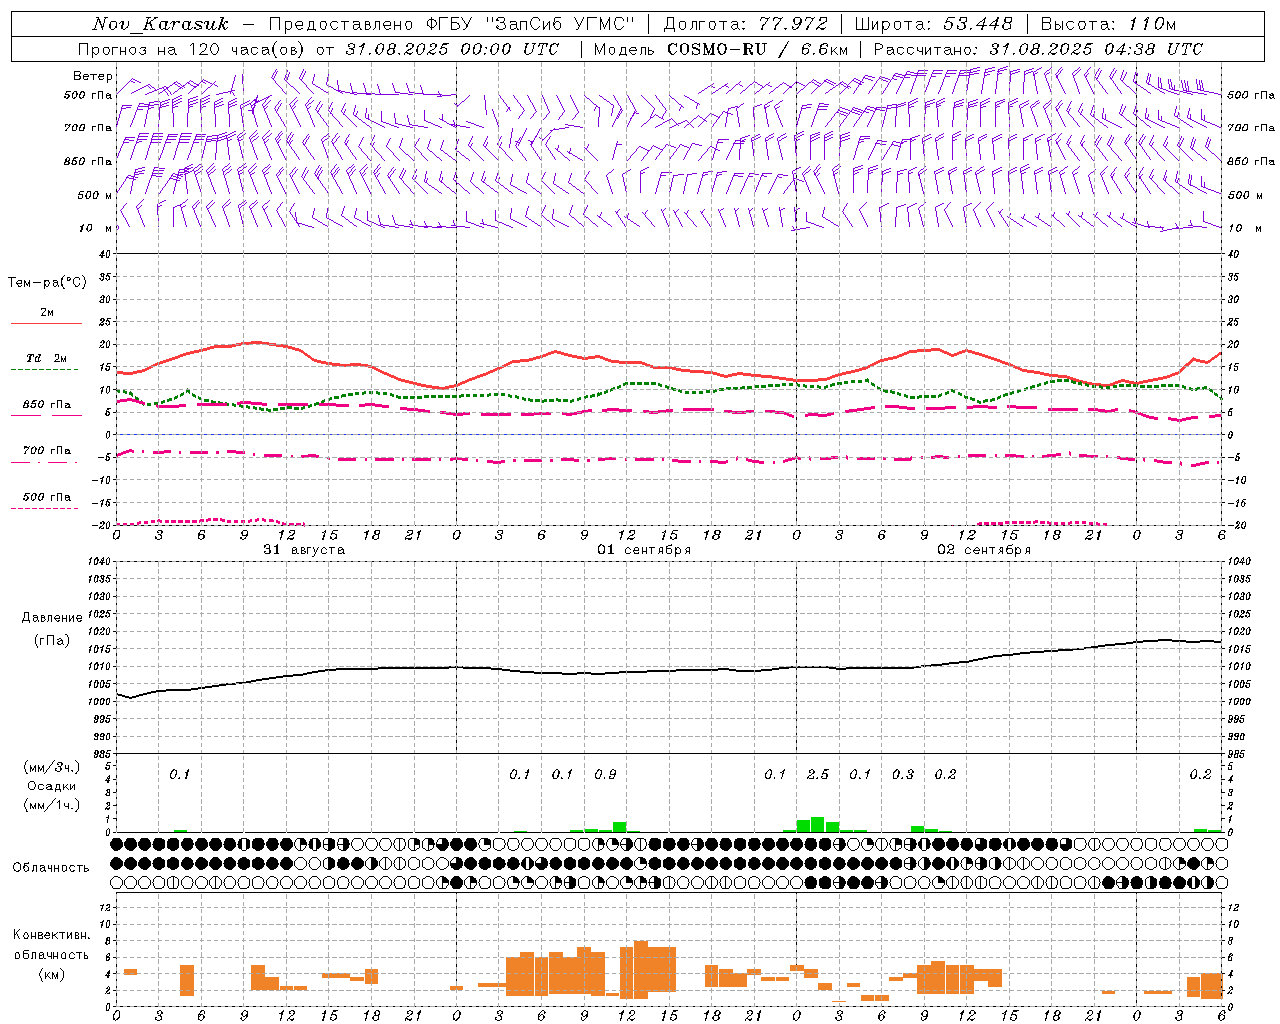
Task: Click "Рассчитано: 31.08.2025 04:38 UTC" text
Action: coord(1038,49)
